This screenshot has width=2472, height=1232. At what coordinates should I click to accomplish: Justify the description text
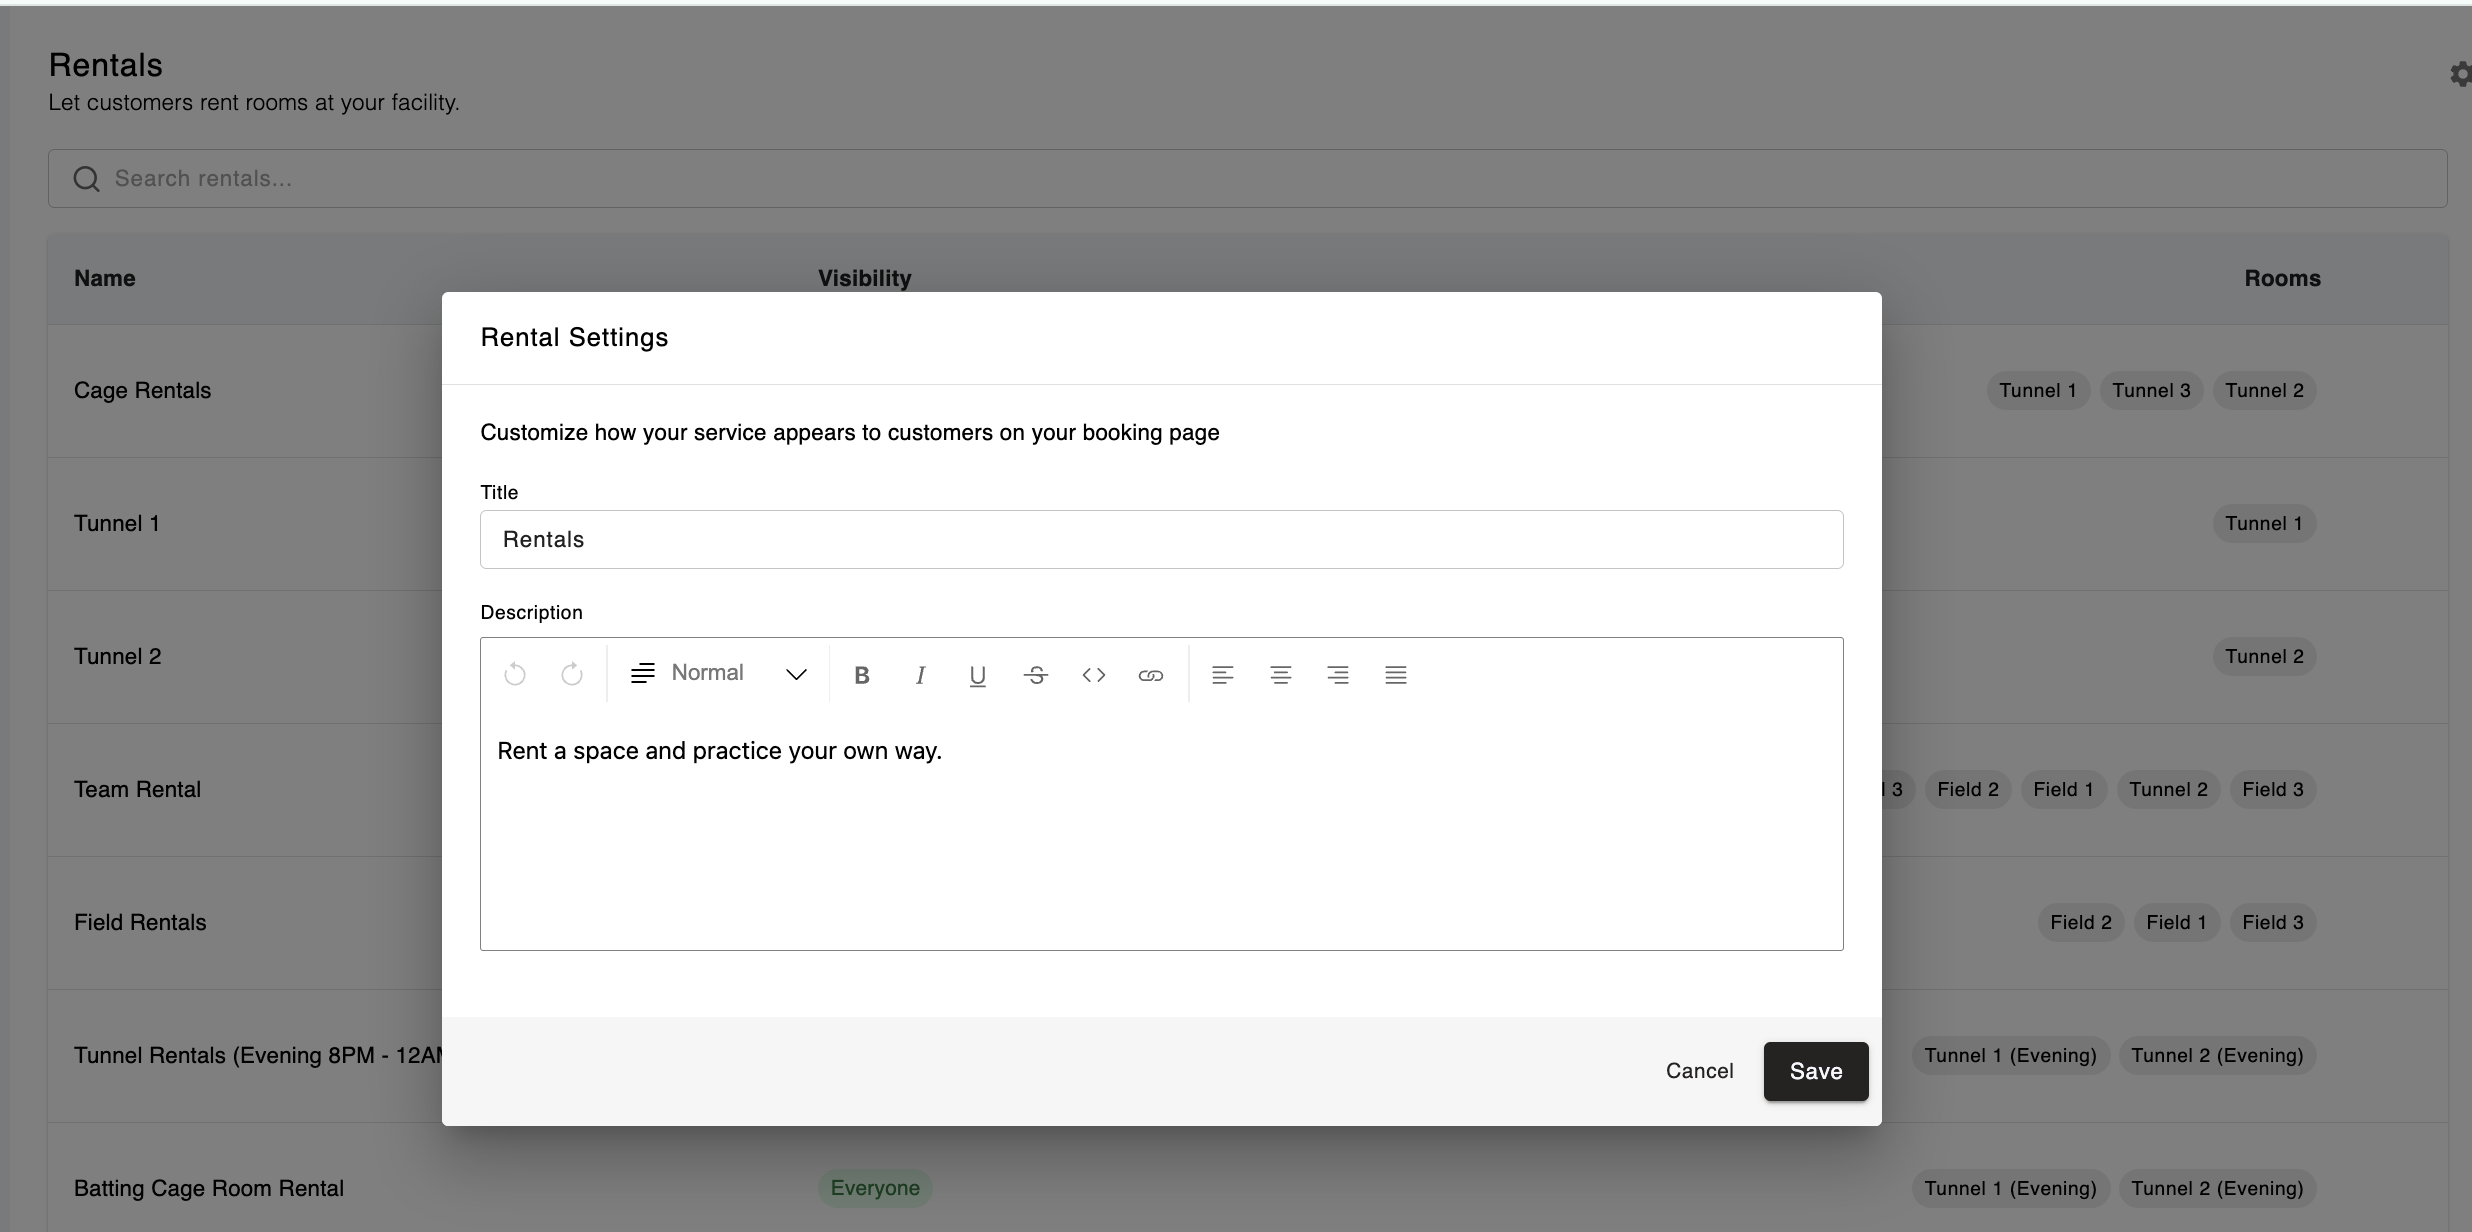(1396, 675)
